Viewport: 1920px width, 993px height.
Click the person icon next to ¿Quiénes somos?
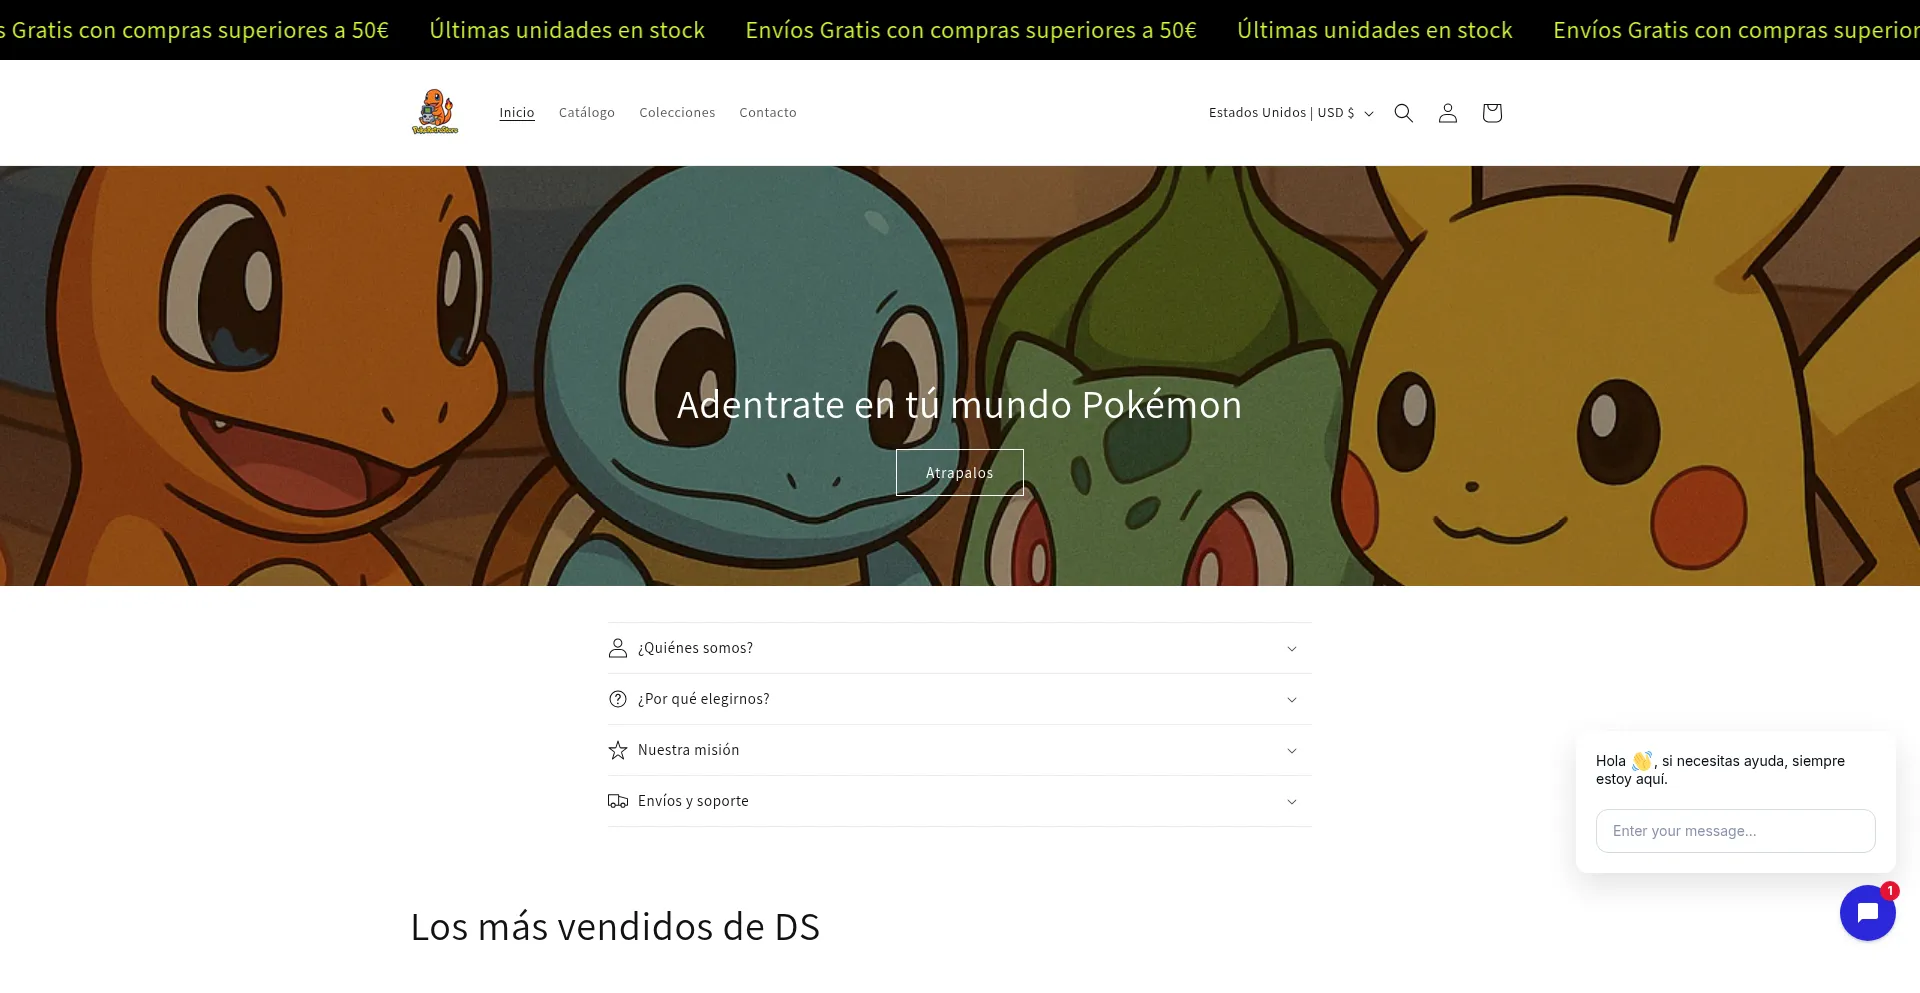(617, 648)
